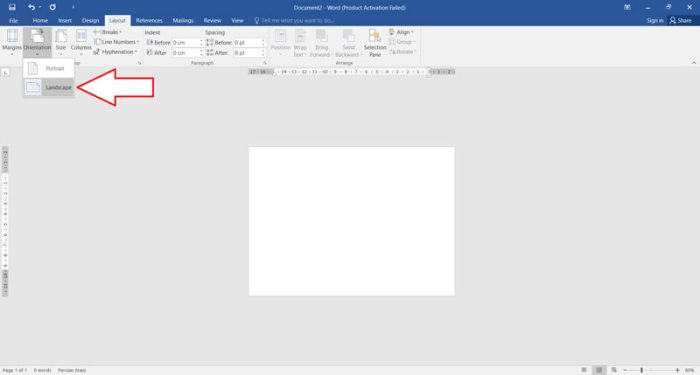Switch to the Design tab

90,21
